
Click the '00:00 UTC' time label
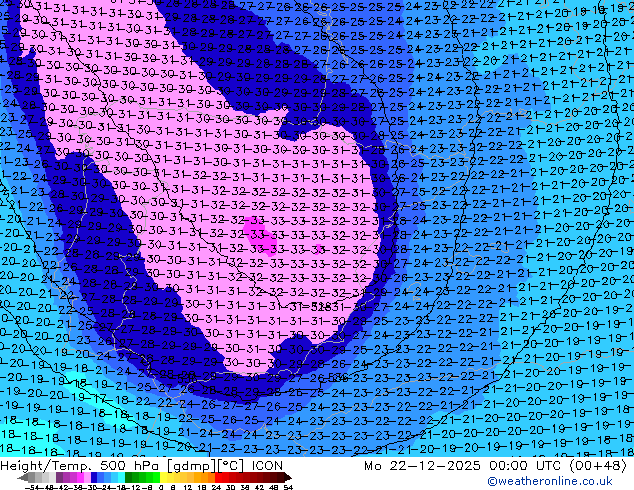525,466
